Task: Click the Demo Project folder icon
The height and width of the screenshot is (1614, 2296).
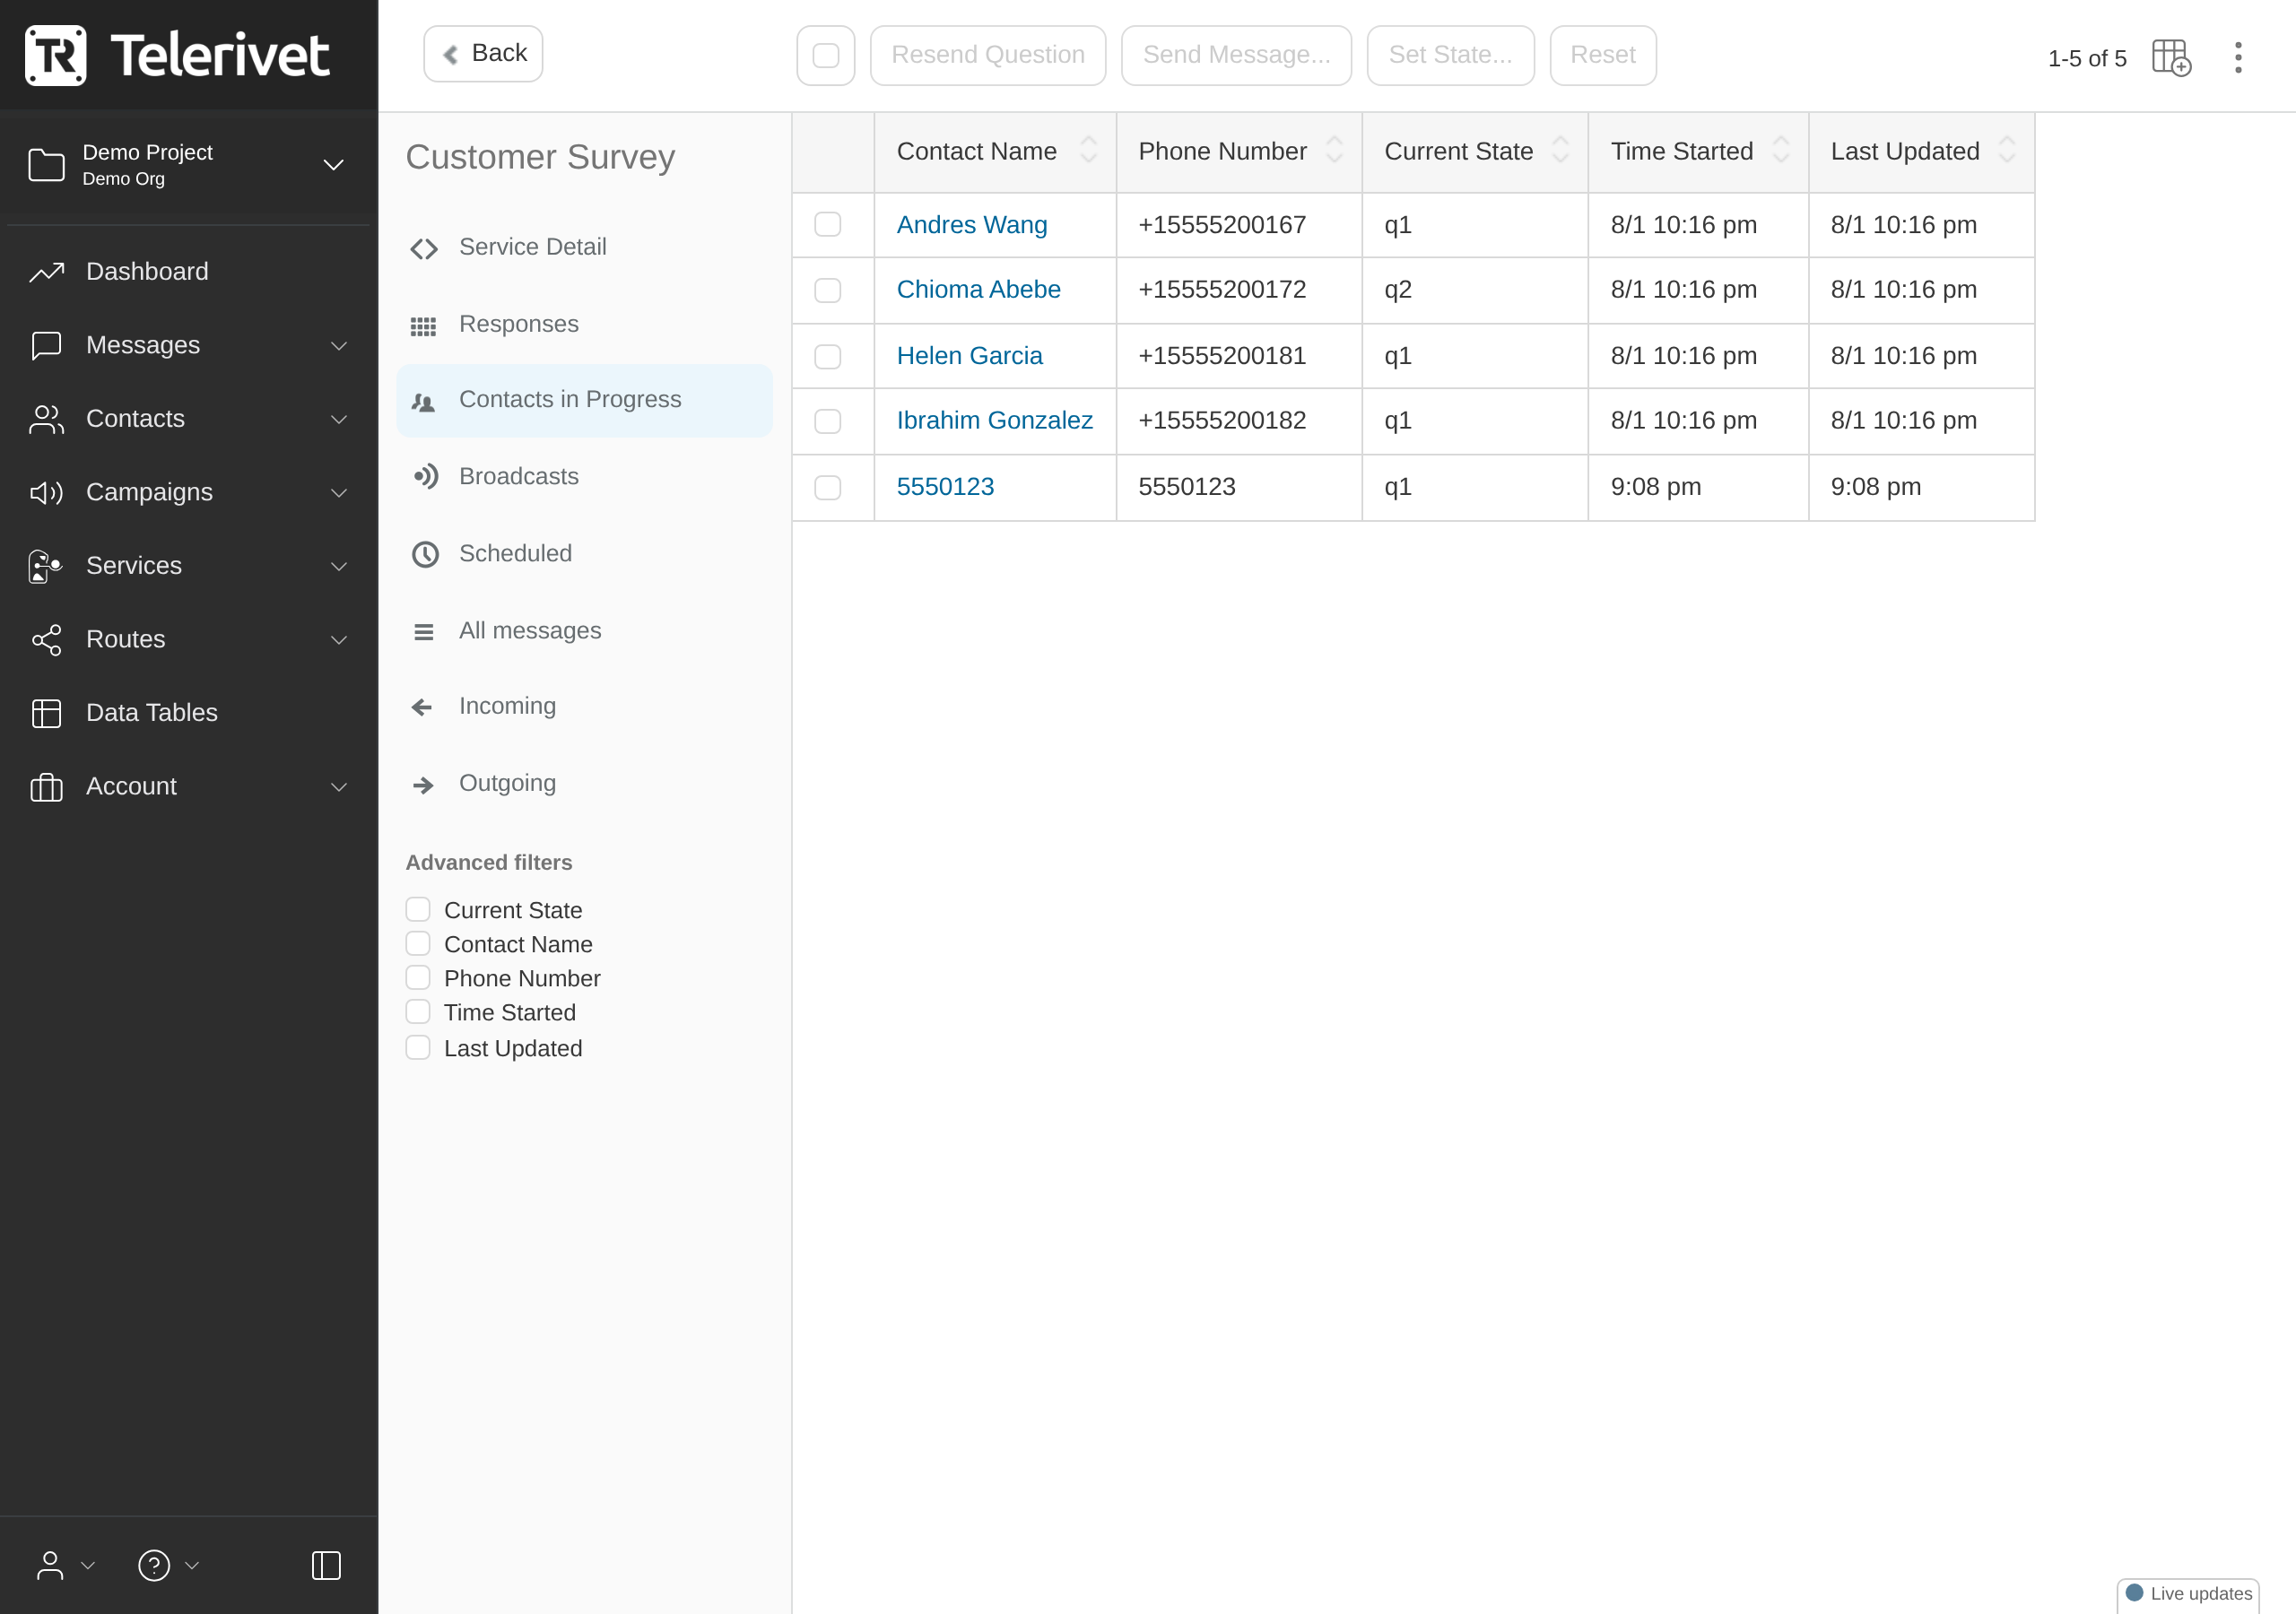Action: (47, 165)
